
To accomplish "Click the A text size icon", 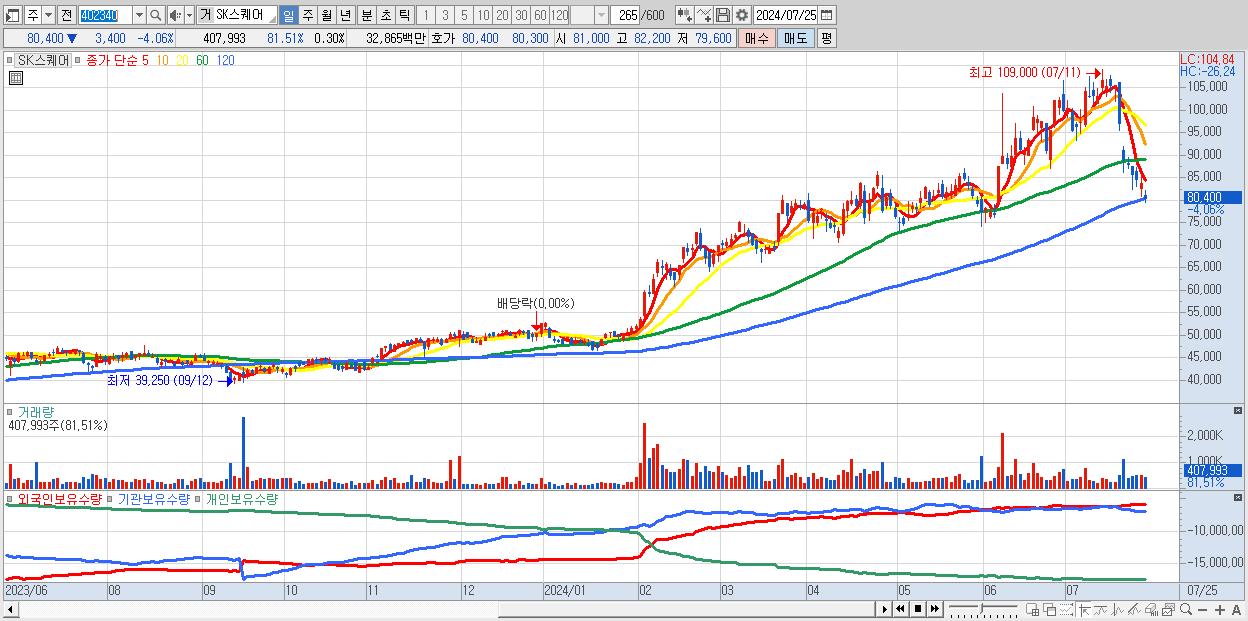I will pos(1236,609).
